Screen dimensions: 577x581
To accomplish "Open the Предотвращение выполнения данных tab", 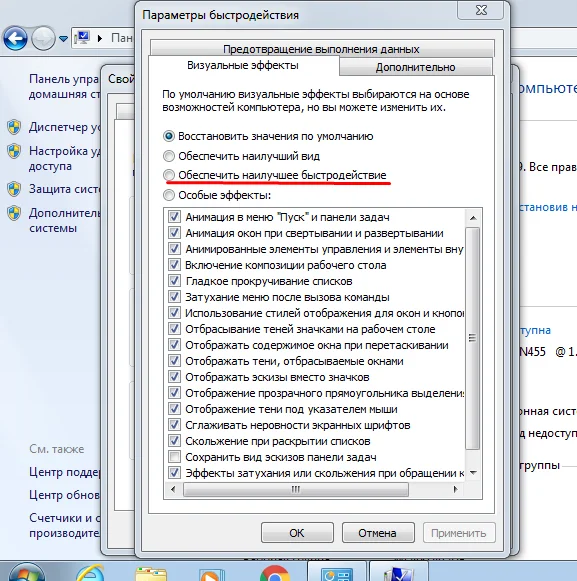I will [x=322, y=48].
